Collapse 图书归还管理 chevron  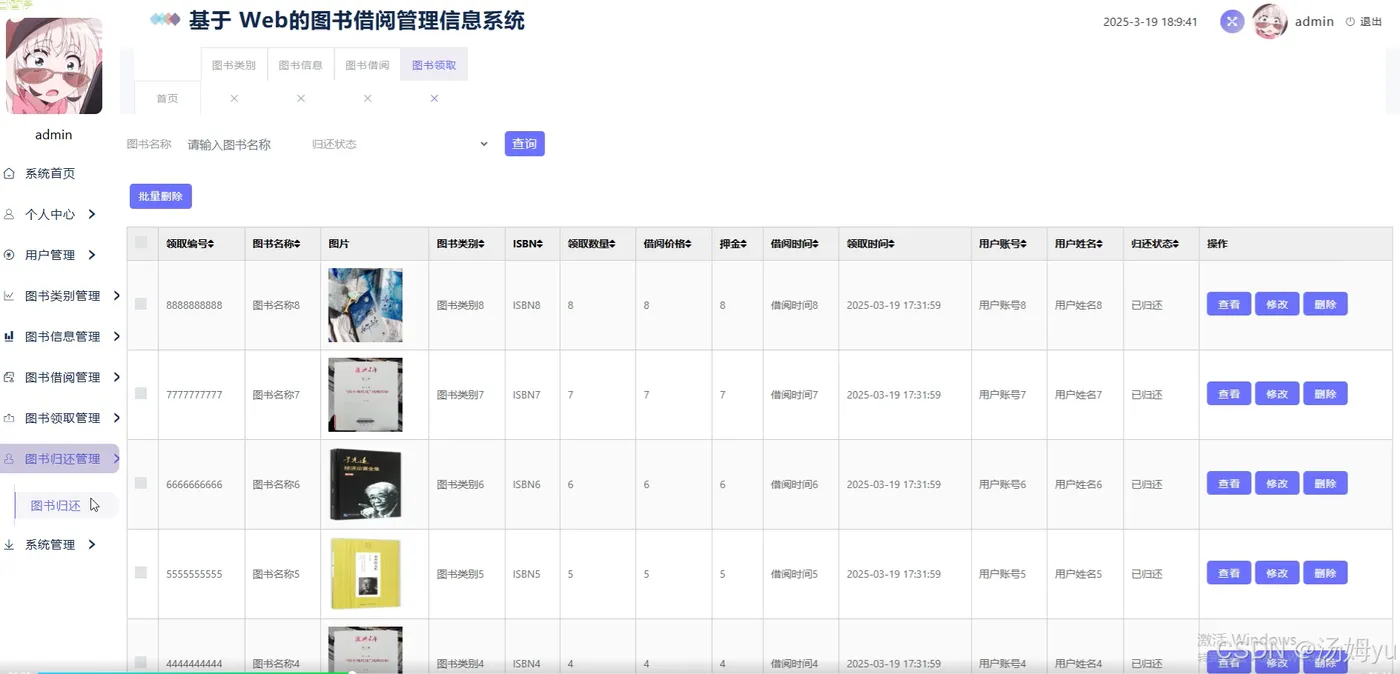click(x=117, y=459)
